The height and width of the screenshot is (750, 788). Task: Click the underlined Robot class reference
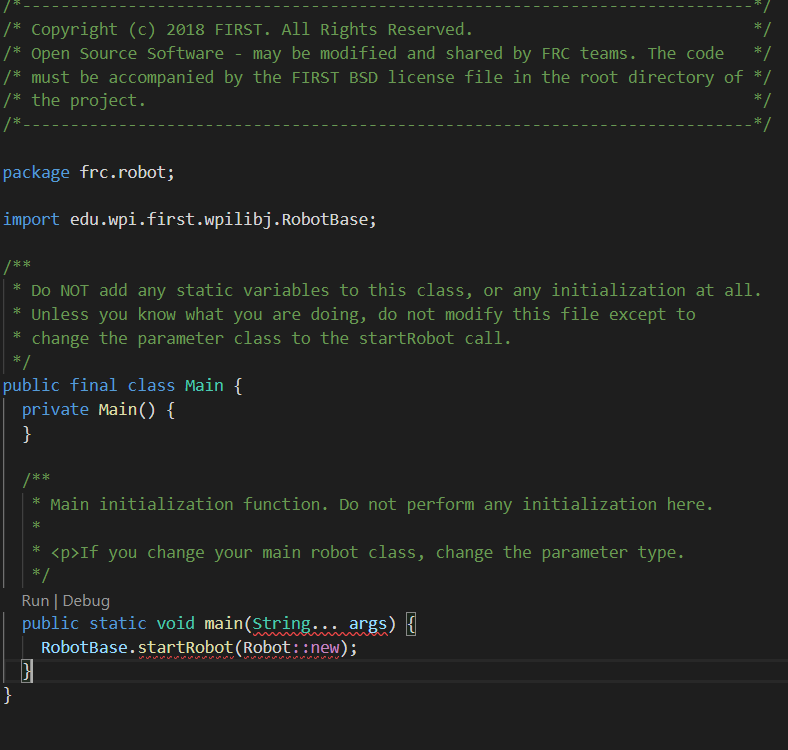tap(267, 647)
